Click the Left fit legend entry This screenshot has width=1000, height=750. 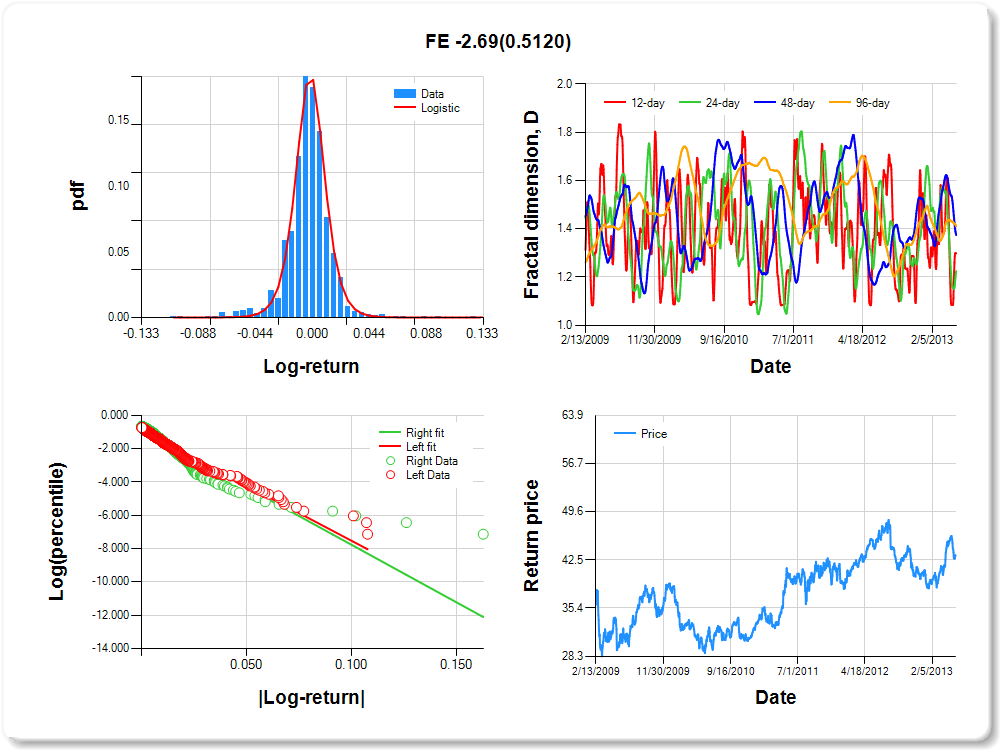pos(408,447)
